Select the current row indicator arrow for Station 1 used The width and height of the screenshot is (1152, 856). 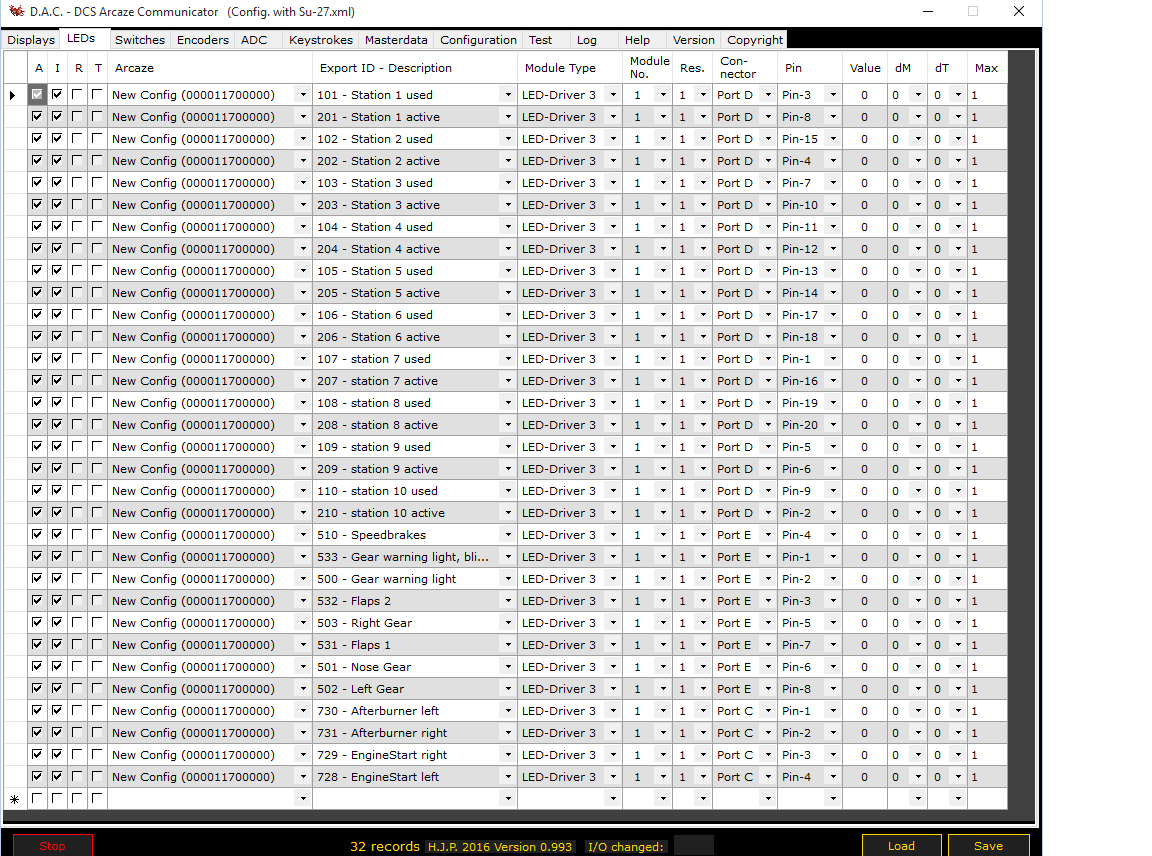tap(12, 95)
